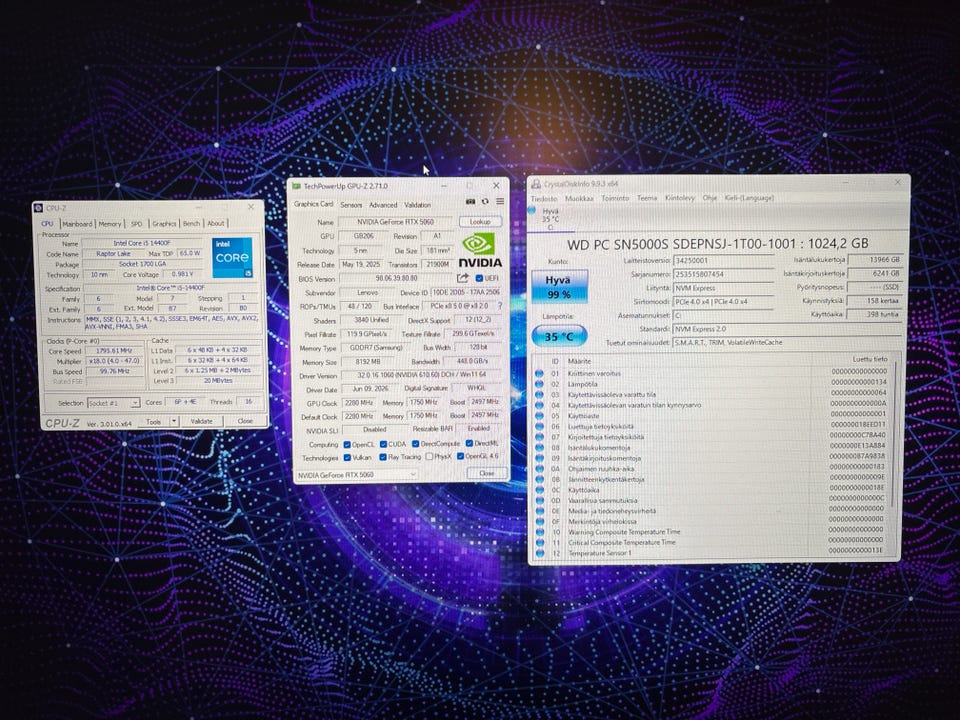Click the Sarjanumero serial number field
Screen dimensions: 960x720
(723, 274)
